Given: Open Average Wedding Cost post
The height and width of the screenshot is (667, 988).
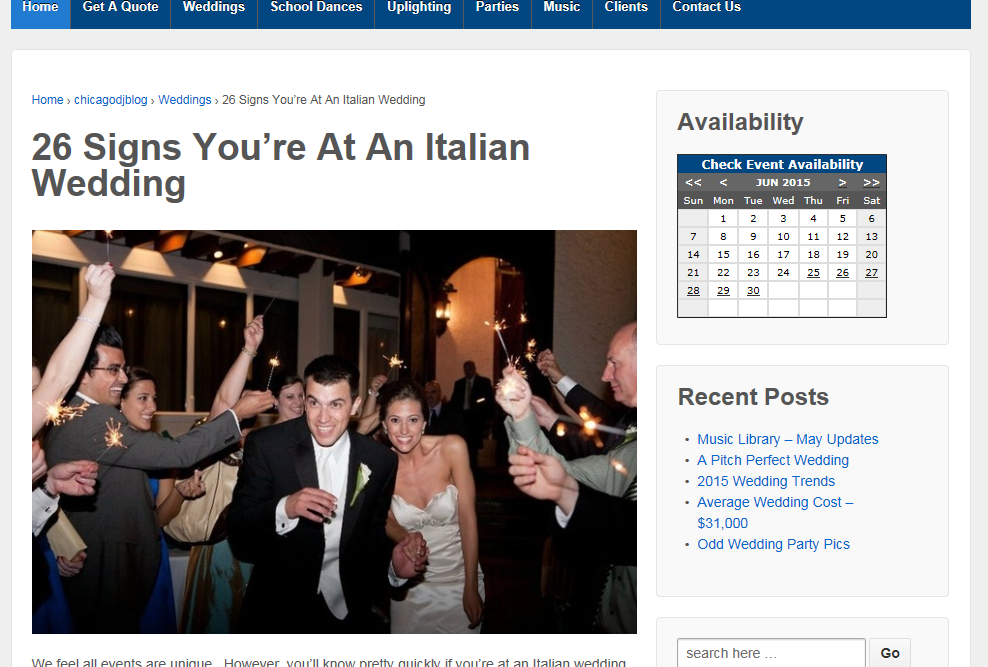Looking at the screenshot, I should click(x=774, y=502).
